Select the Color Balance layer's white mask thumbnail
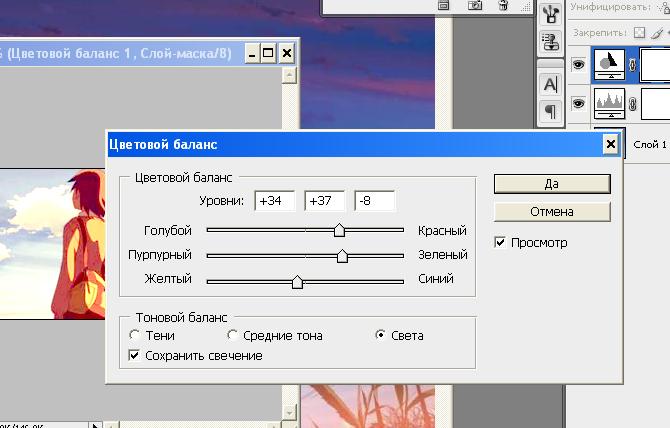Image resolution: width=670 pixels, height=428 pixels. tap(655, 64)
